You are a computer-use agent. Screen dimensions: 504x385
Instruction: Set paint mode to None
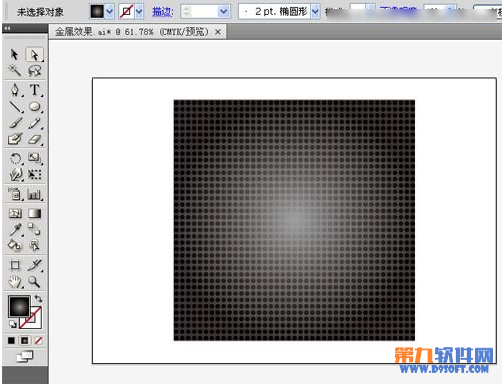(x=38, y=341)
